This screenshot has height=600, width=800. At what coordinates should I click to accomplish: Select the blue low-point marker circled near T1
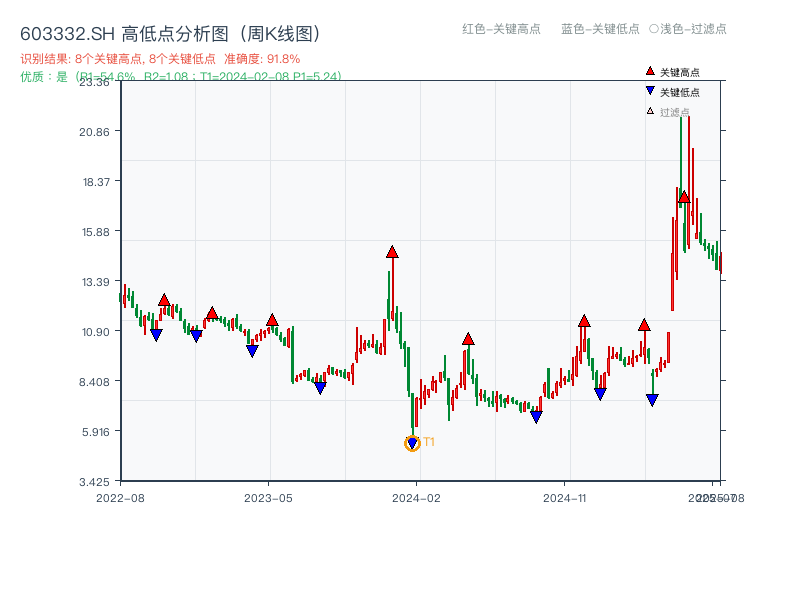point(412,441)
